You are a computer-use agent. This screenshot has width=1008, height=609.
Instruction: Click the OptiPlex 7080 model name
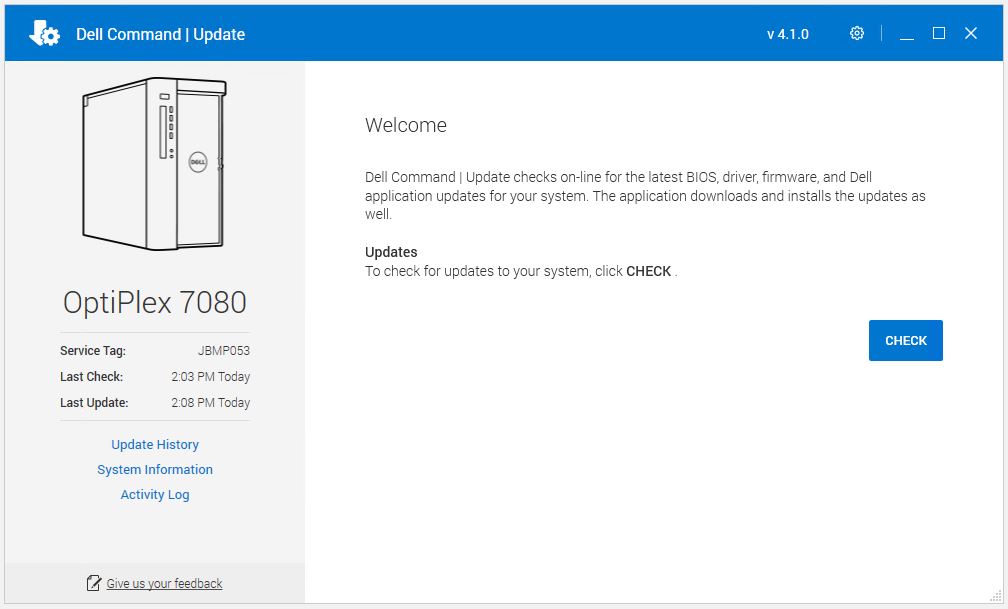tap(155, 302)
